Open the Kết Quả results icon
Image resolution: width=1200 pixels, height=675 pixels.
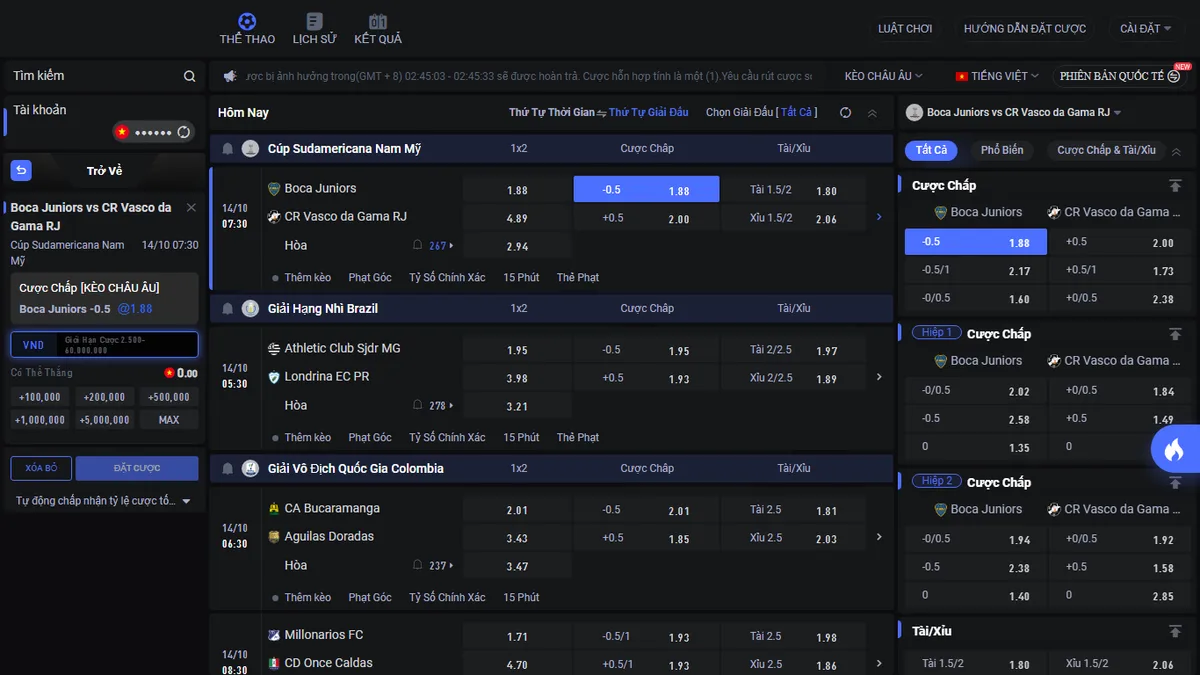click(x=378, y=21)
